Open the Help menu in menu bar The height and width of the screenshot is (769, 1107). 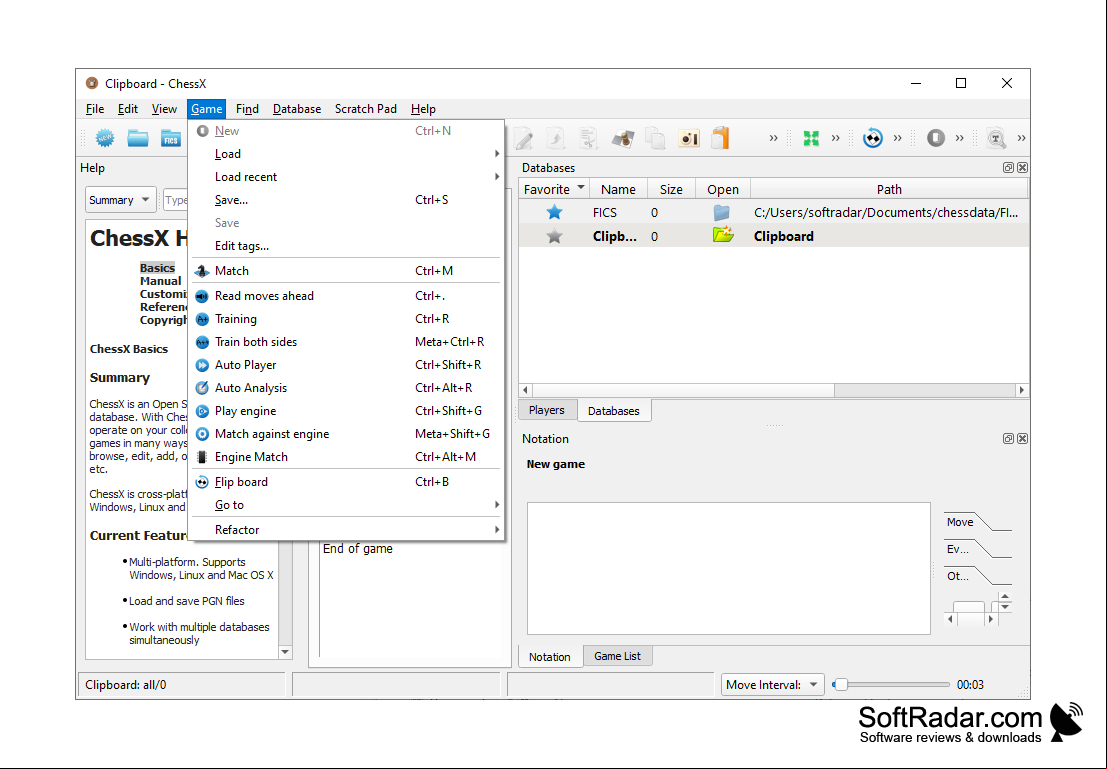tap(423, 109)
